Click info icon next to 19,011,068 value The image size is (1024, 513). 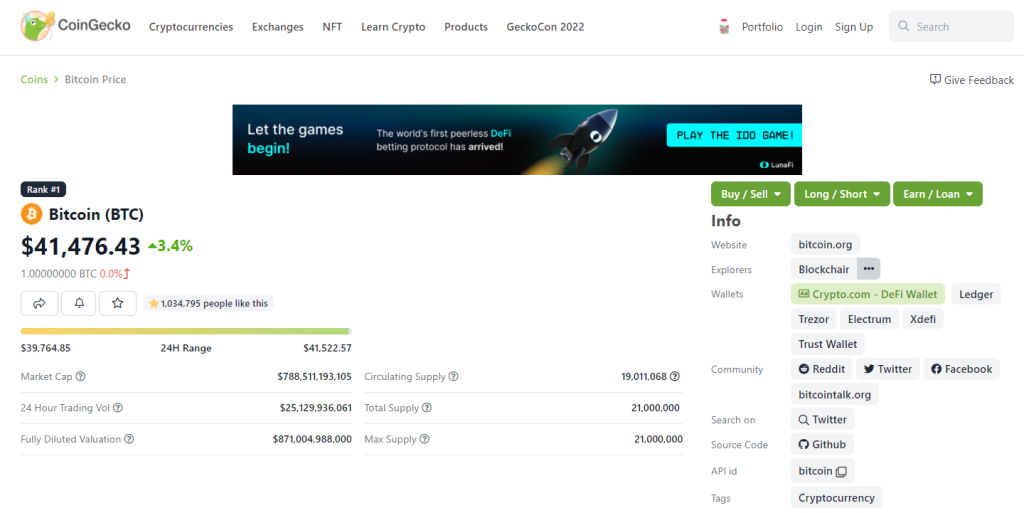pos(675,377)
